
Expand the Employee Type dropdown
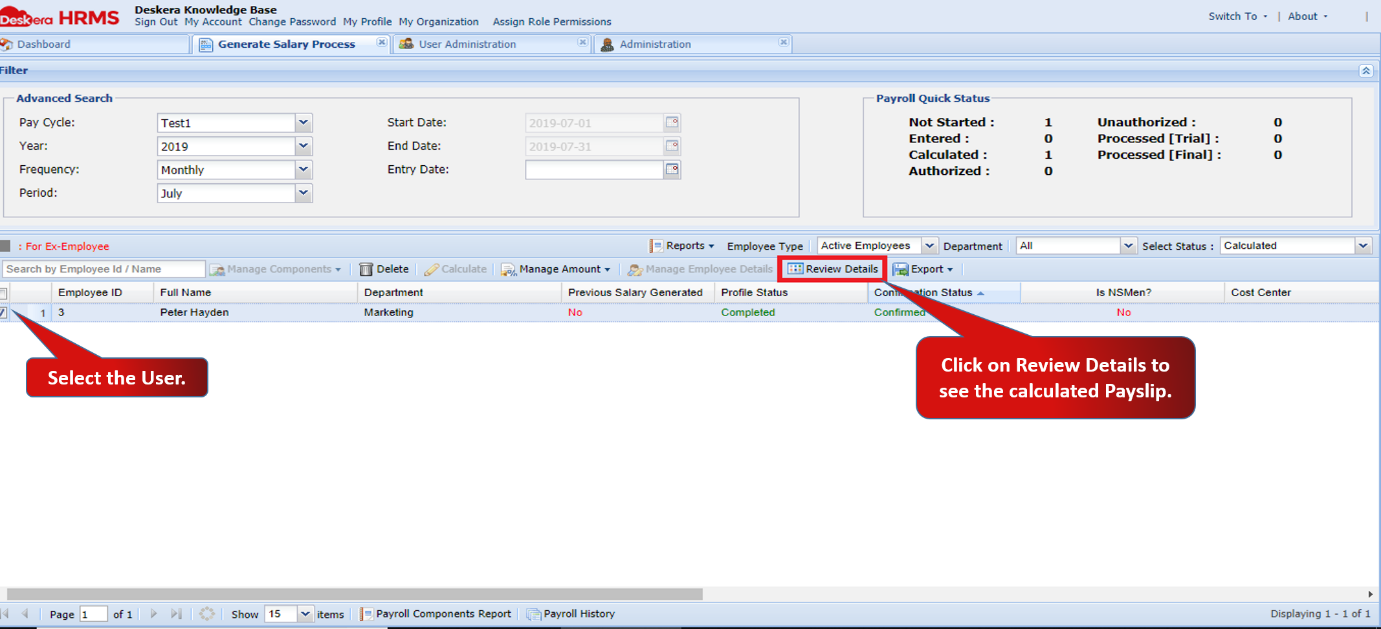point(930,246)
